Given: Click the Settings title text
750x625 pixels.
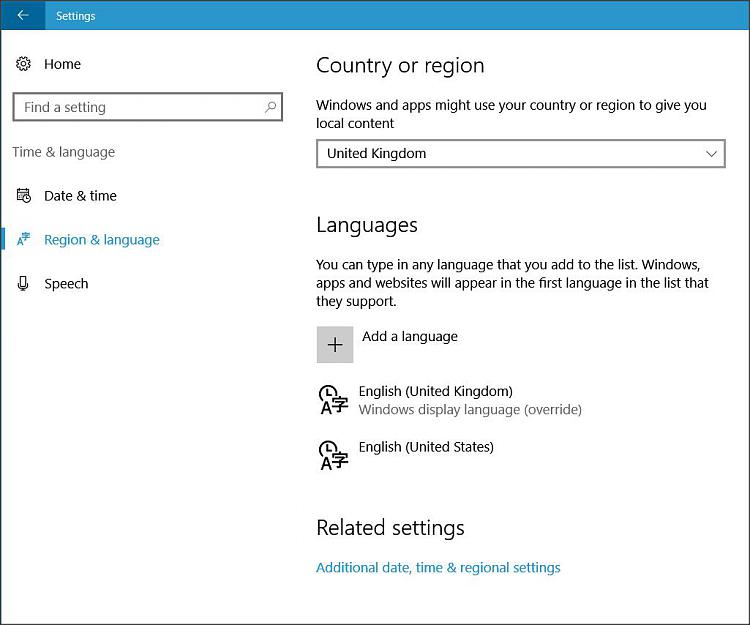Looking at the screenshot, I should [76, 16].
